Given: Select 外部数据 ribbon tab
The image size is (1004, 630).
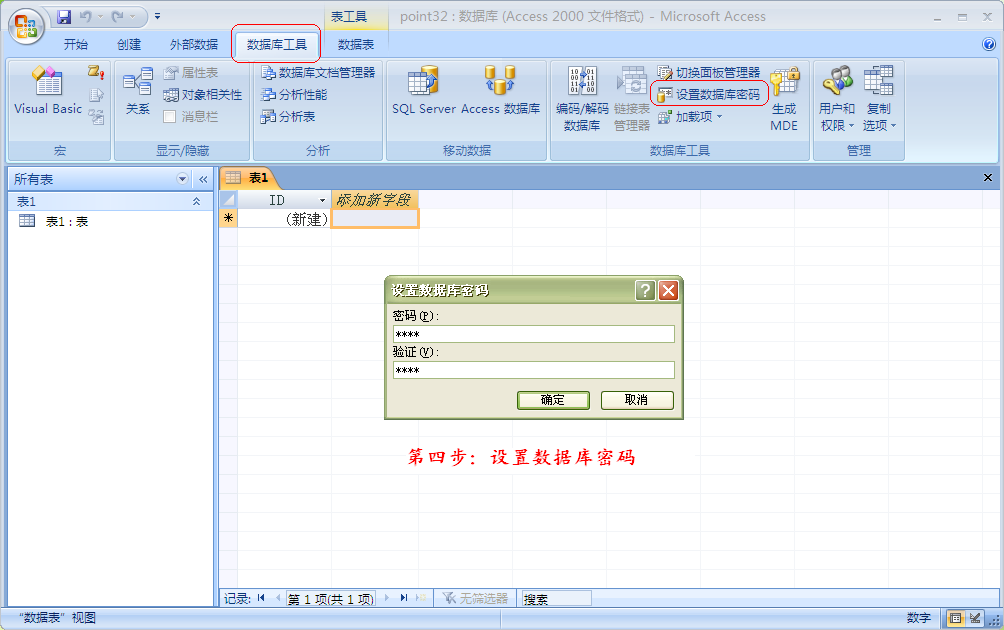Looking at the screenshot, I should click(194, 44).
